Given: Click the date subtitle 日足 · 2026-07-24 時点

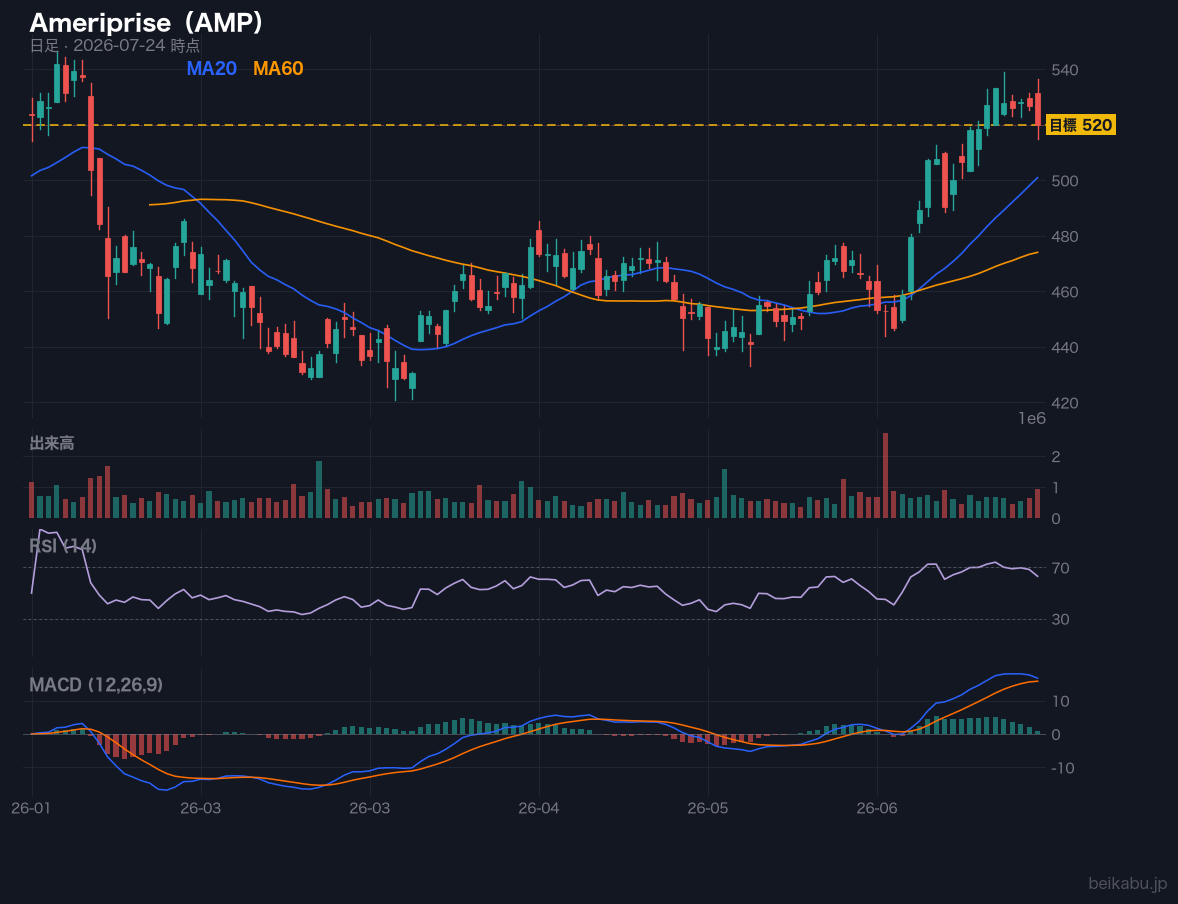Looking at the screenshot, I should pyautogui.click(x=114, y=45).
